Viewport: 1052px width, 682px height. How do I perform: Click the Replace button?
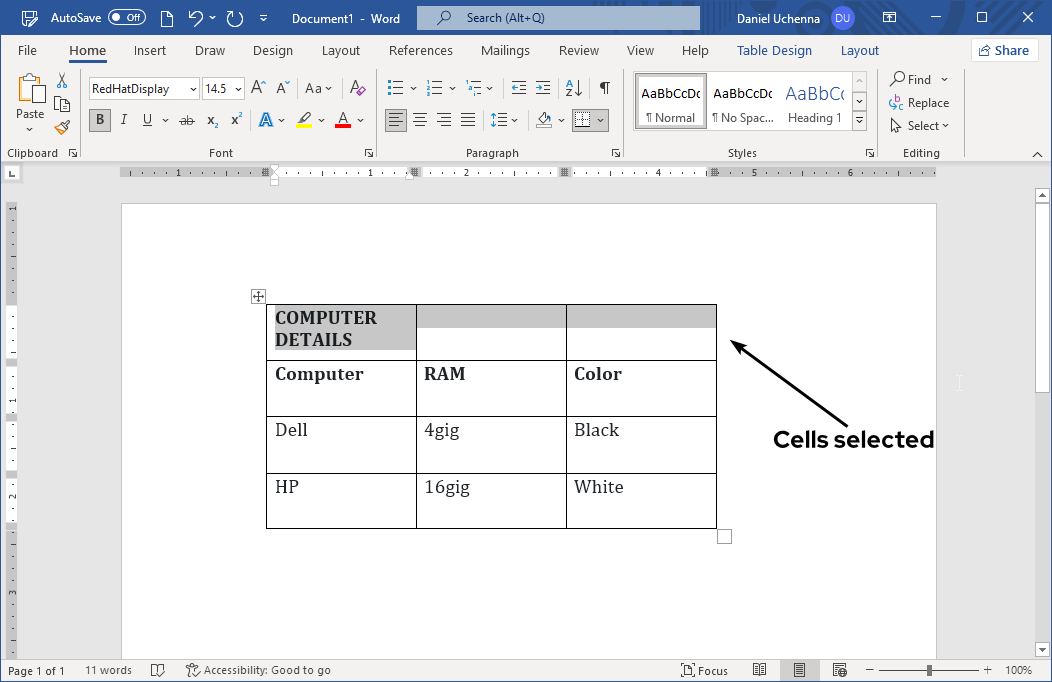(919, 103)
